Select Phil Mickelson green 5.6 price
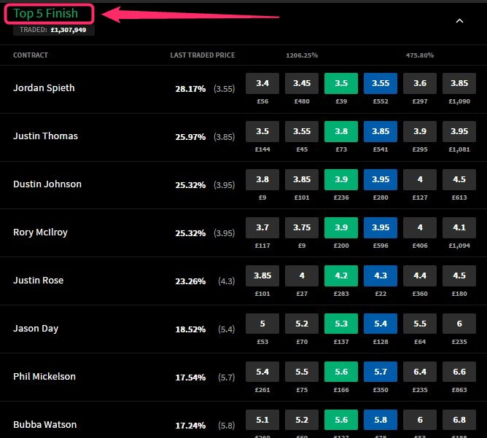Viewport: 487px width, 438px height. coord(341,372)
